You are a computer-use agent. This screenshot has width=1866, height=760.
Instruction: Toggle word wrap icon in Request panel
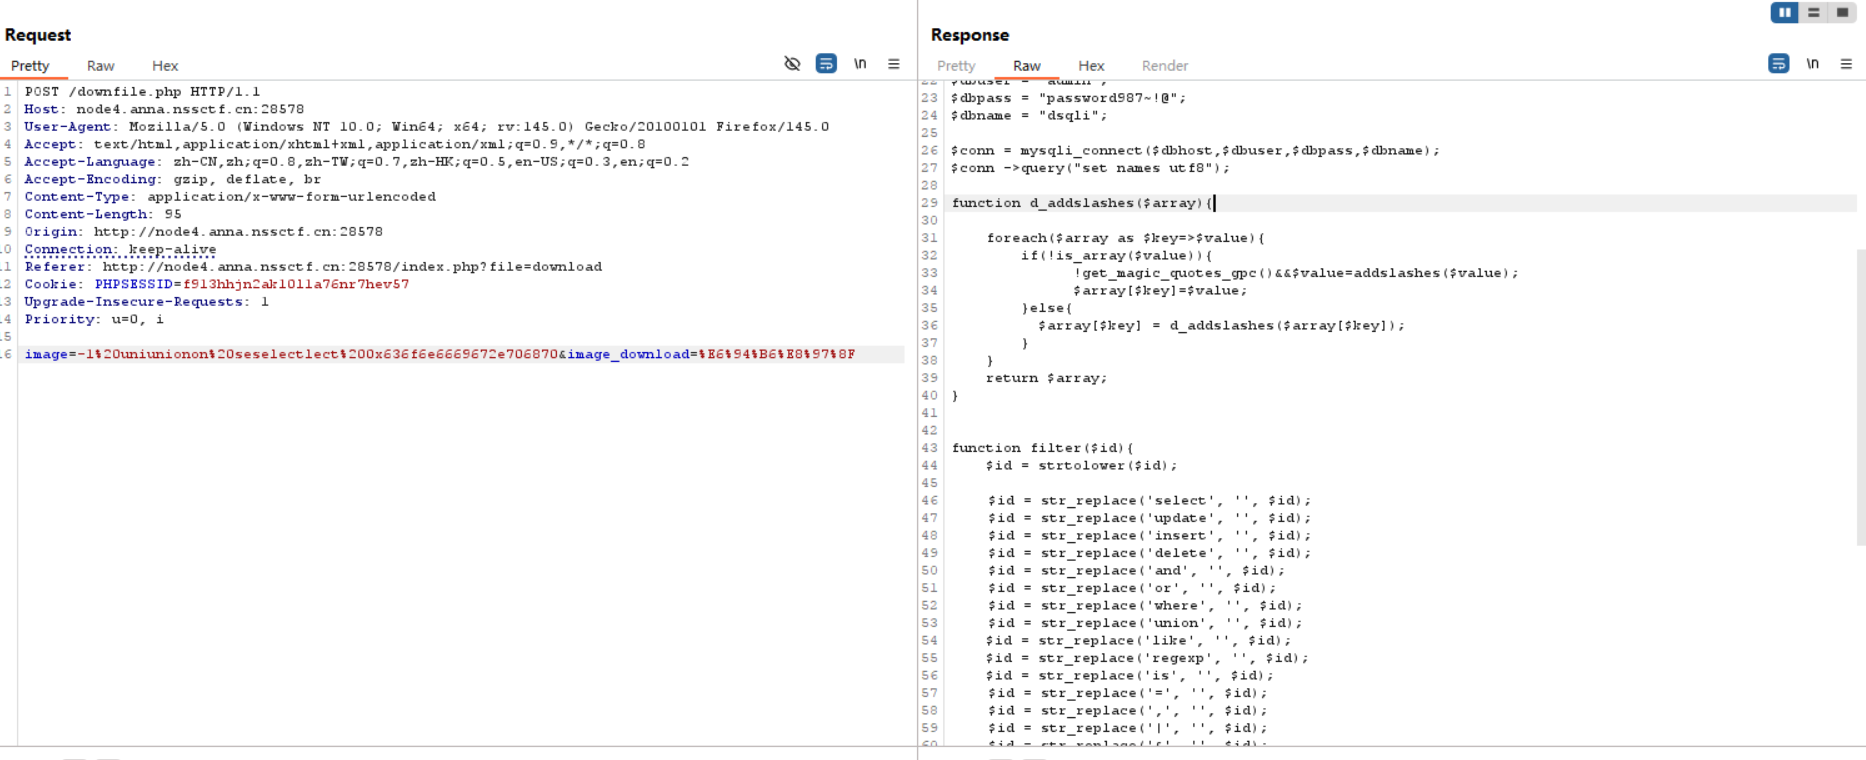826,64
